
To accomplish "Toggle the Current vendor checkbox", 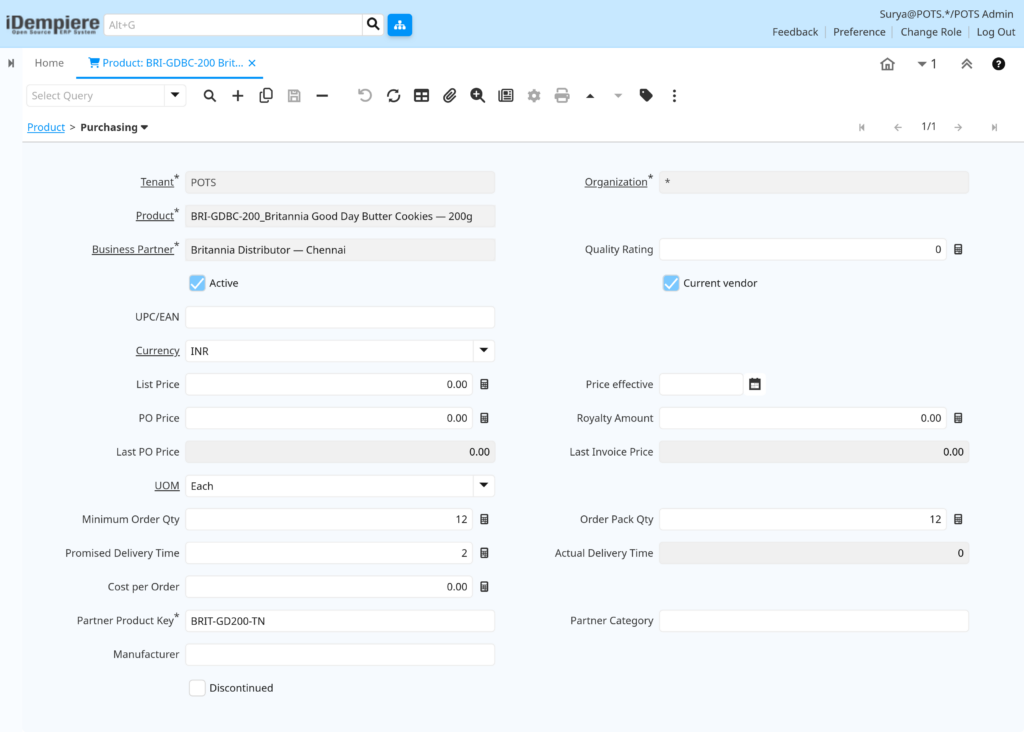I will 671,283.
